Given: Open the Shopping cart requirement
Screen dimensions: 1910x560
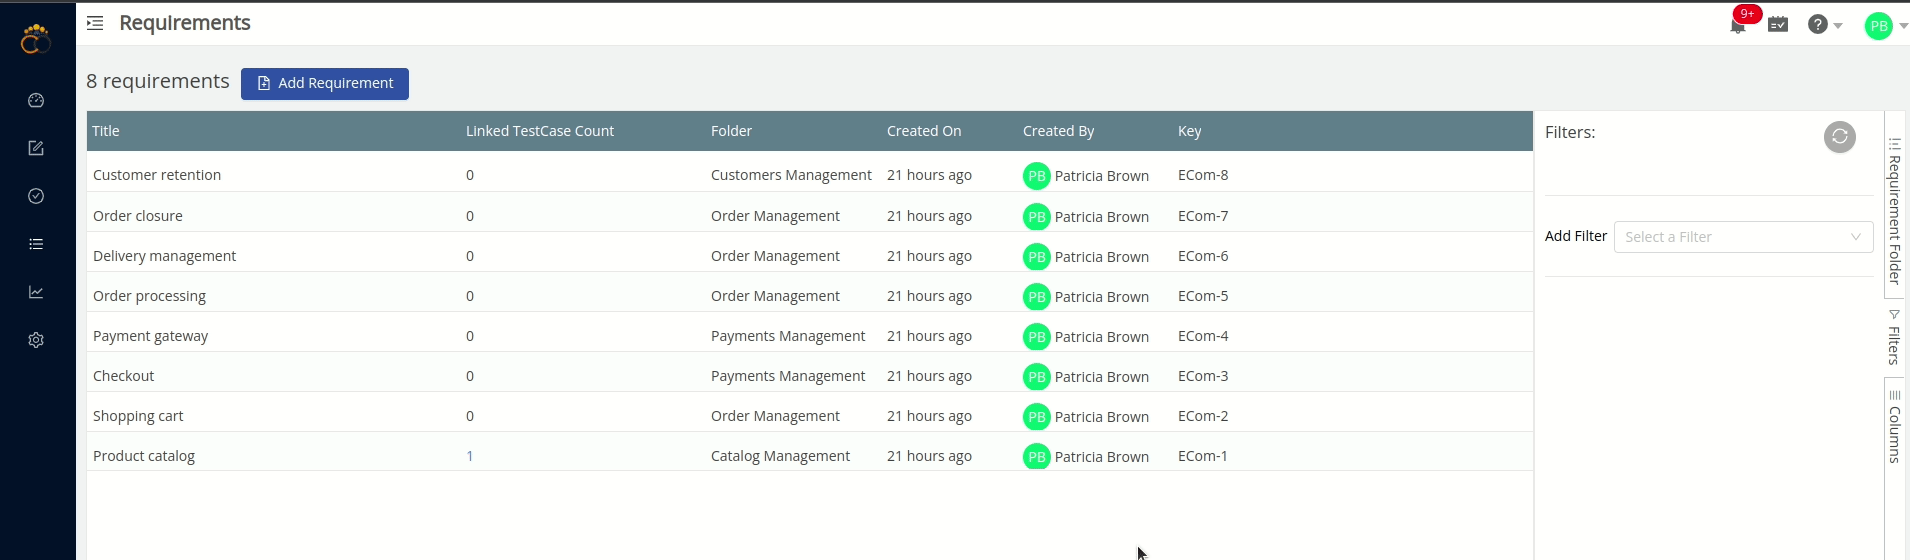Looking at the screenshot, I should tap(138, 416).
